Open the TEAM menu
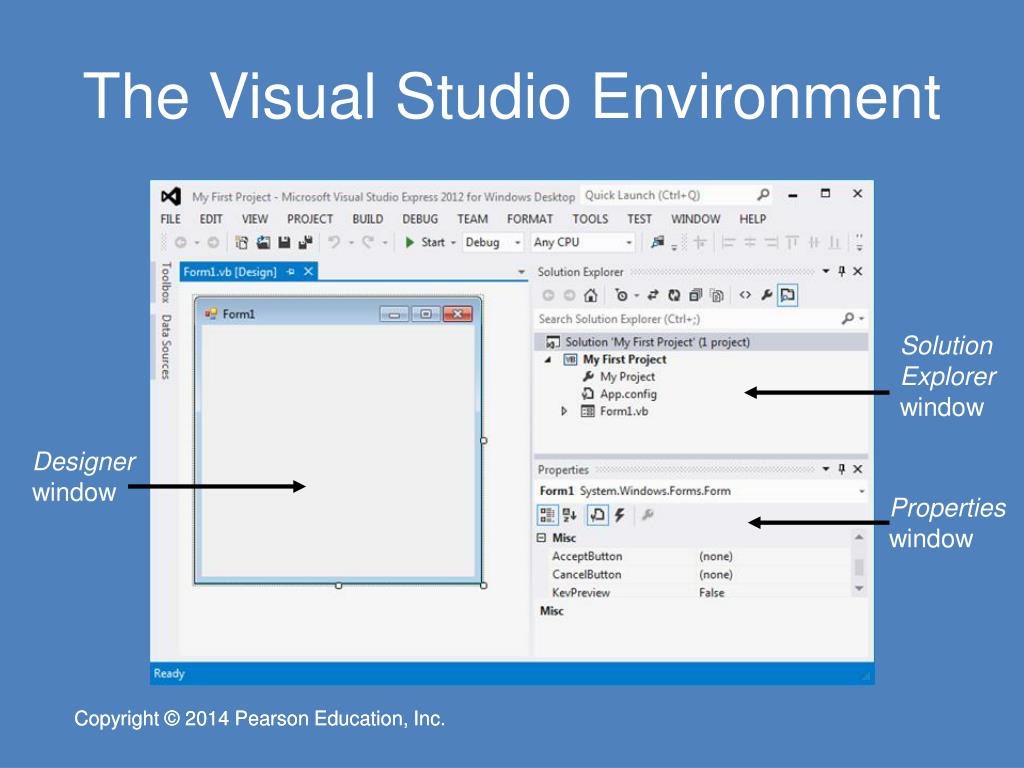The height and width of the screenshot is (768, 1024). 472,219
